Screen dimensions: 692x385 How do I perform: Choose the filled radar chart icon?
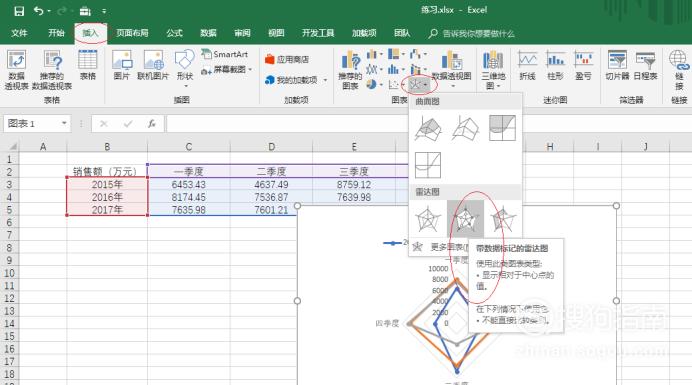tap(503, 219)
